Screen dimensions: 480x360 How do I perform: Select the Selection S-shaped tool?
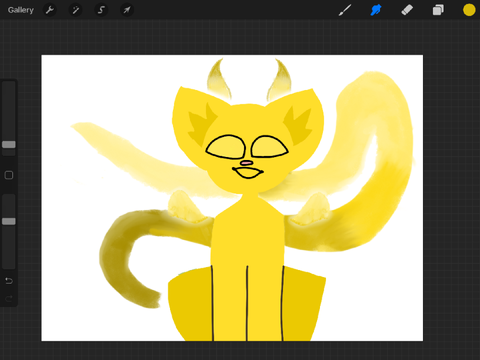coord(101,10)
